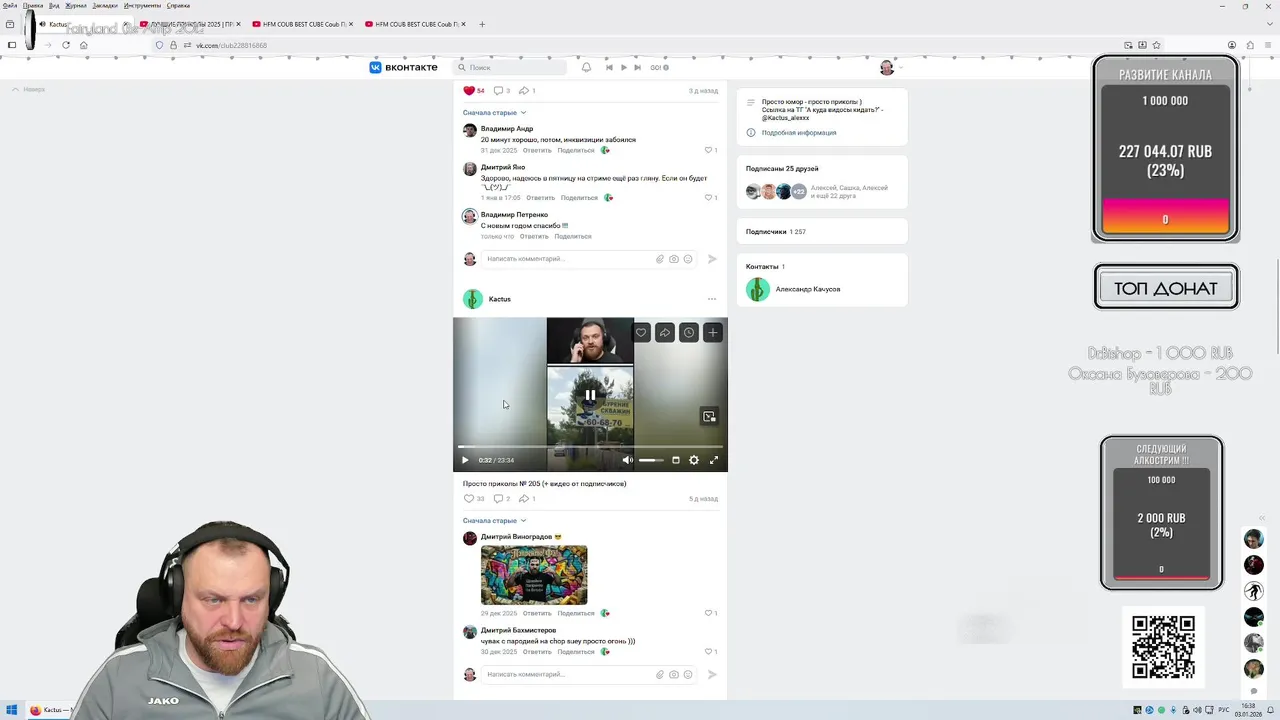This screenshot has width=1280, height=720.
Task: Like the Просто приколы № 205 post
Action: [474, 499]
